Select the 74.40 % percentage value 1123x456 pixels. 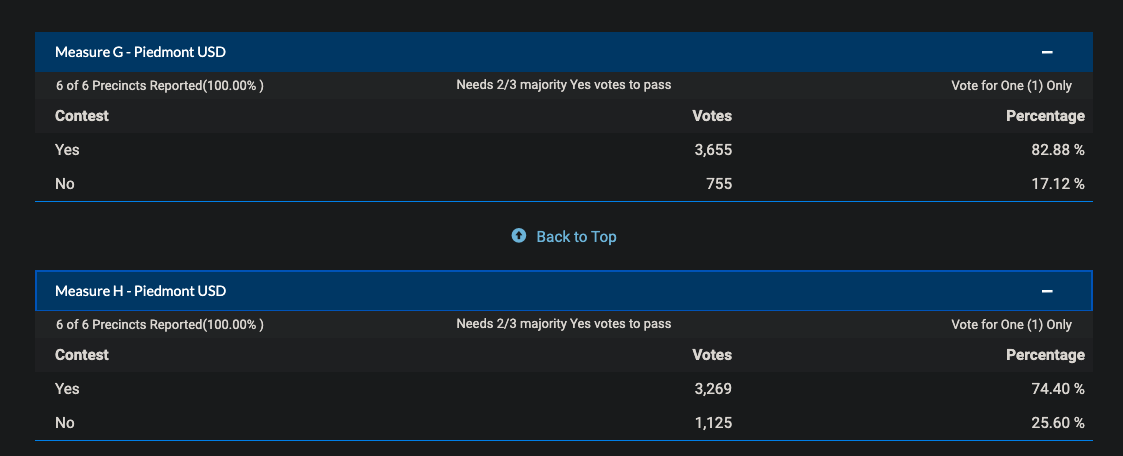[1053, 389]
